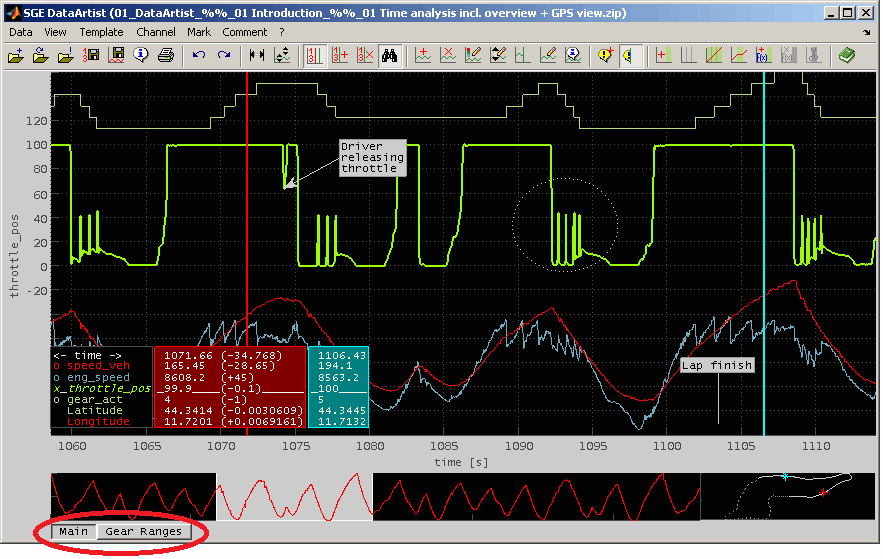Viewport: 883px width, 559px height.
Task: Undo the last action
Action: 199,55
